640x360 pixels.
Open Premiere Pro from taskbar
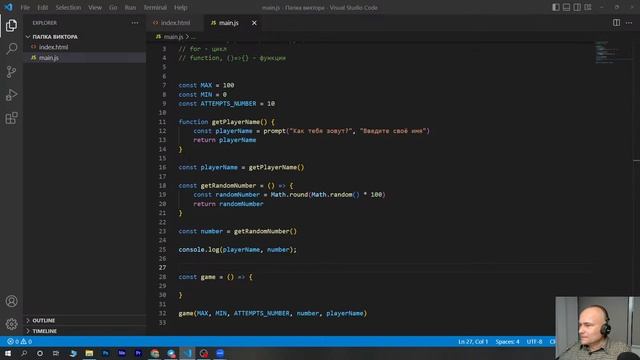tap(138, 353)
